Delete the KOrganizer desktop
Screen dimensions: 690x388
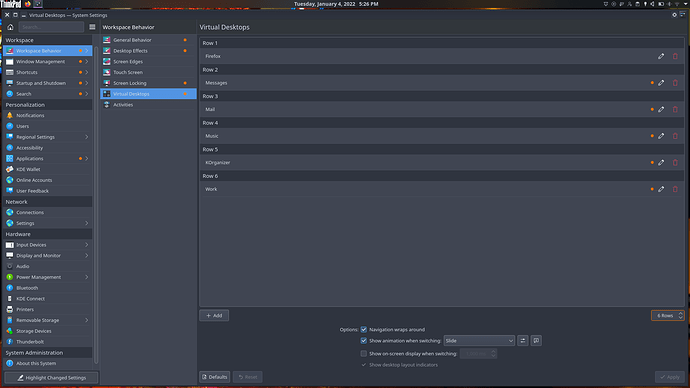pyautogui.click(x=675, y=162)
